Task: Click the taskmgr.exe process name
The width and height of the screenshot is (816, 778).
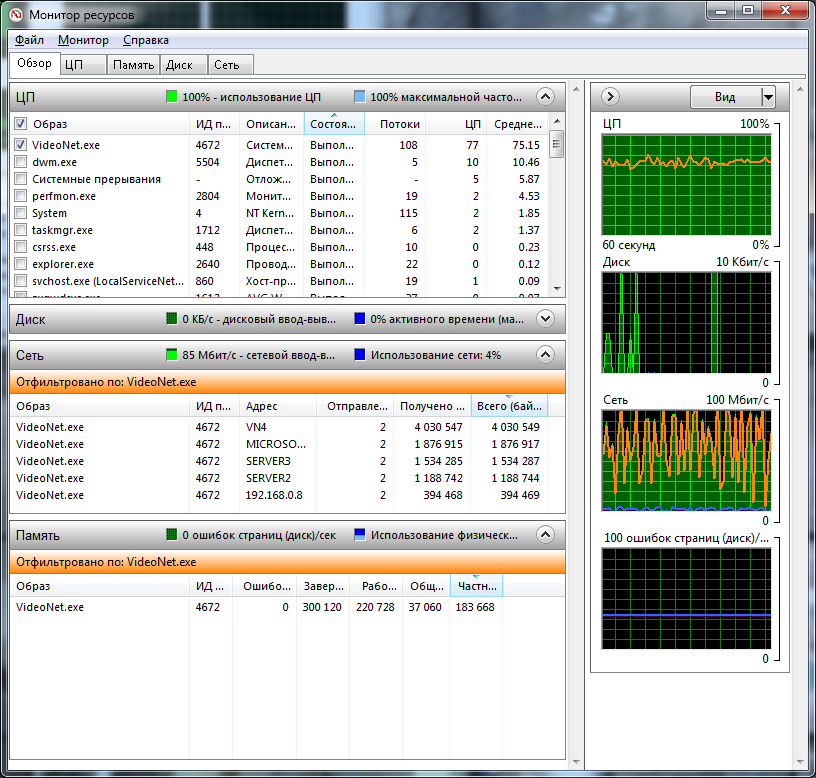Action: point(62,230)
